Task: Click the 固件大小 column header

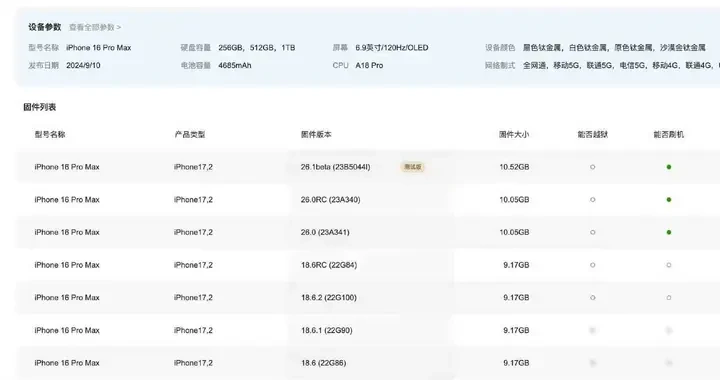Action: tap(514, 134)
